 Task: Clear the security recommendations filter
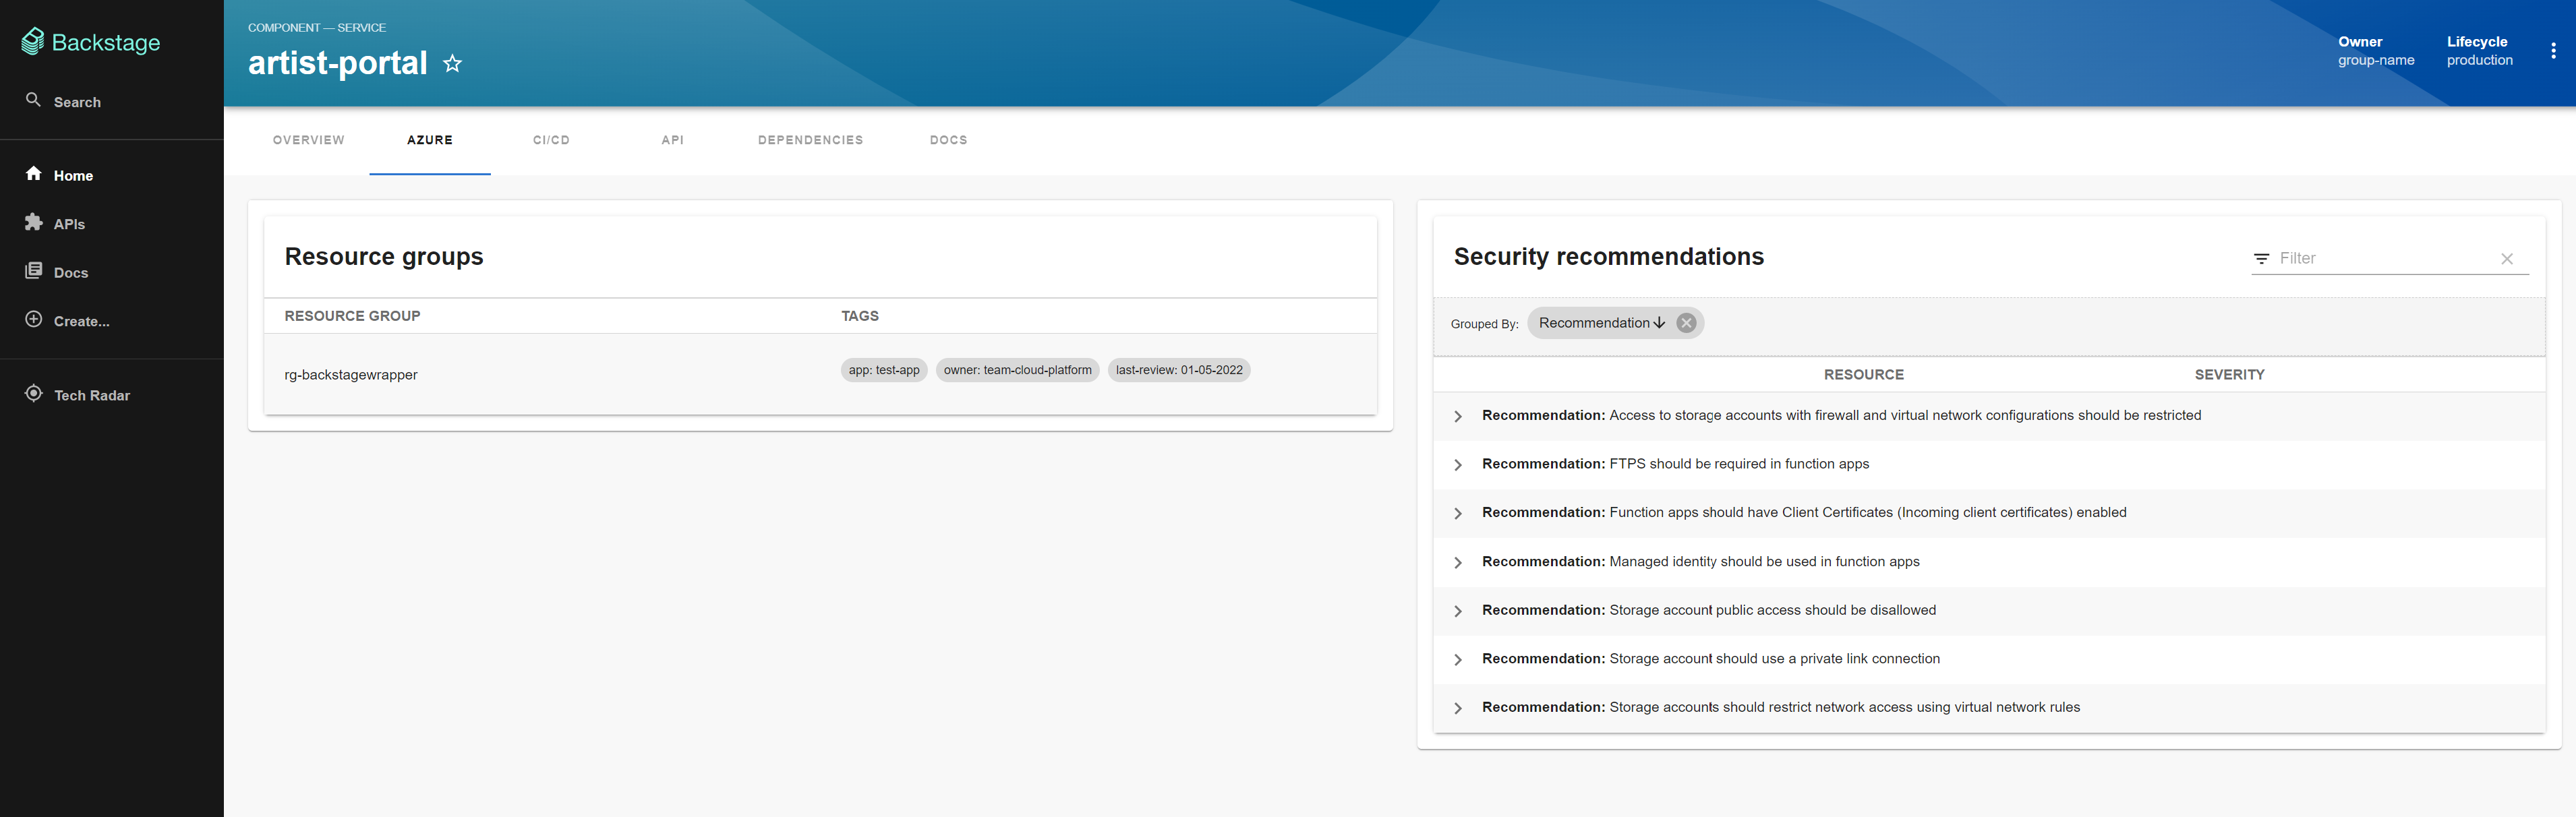[2507, 259]
